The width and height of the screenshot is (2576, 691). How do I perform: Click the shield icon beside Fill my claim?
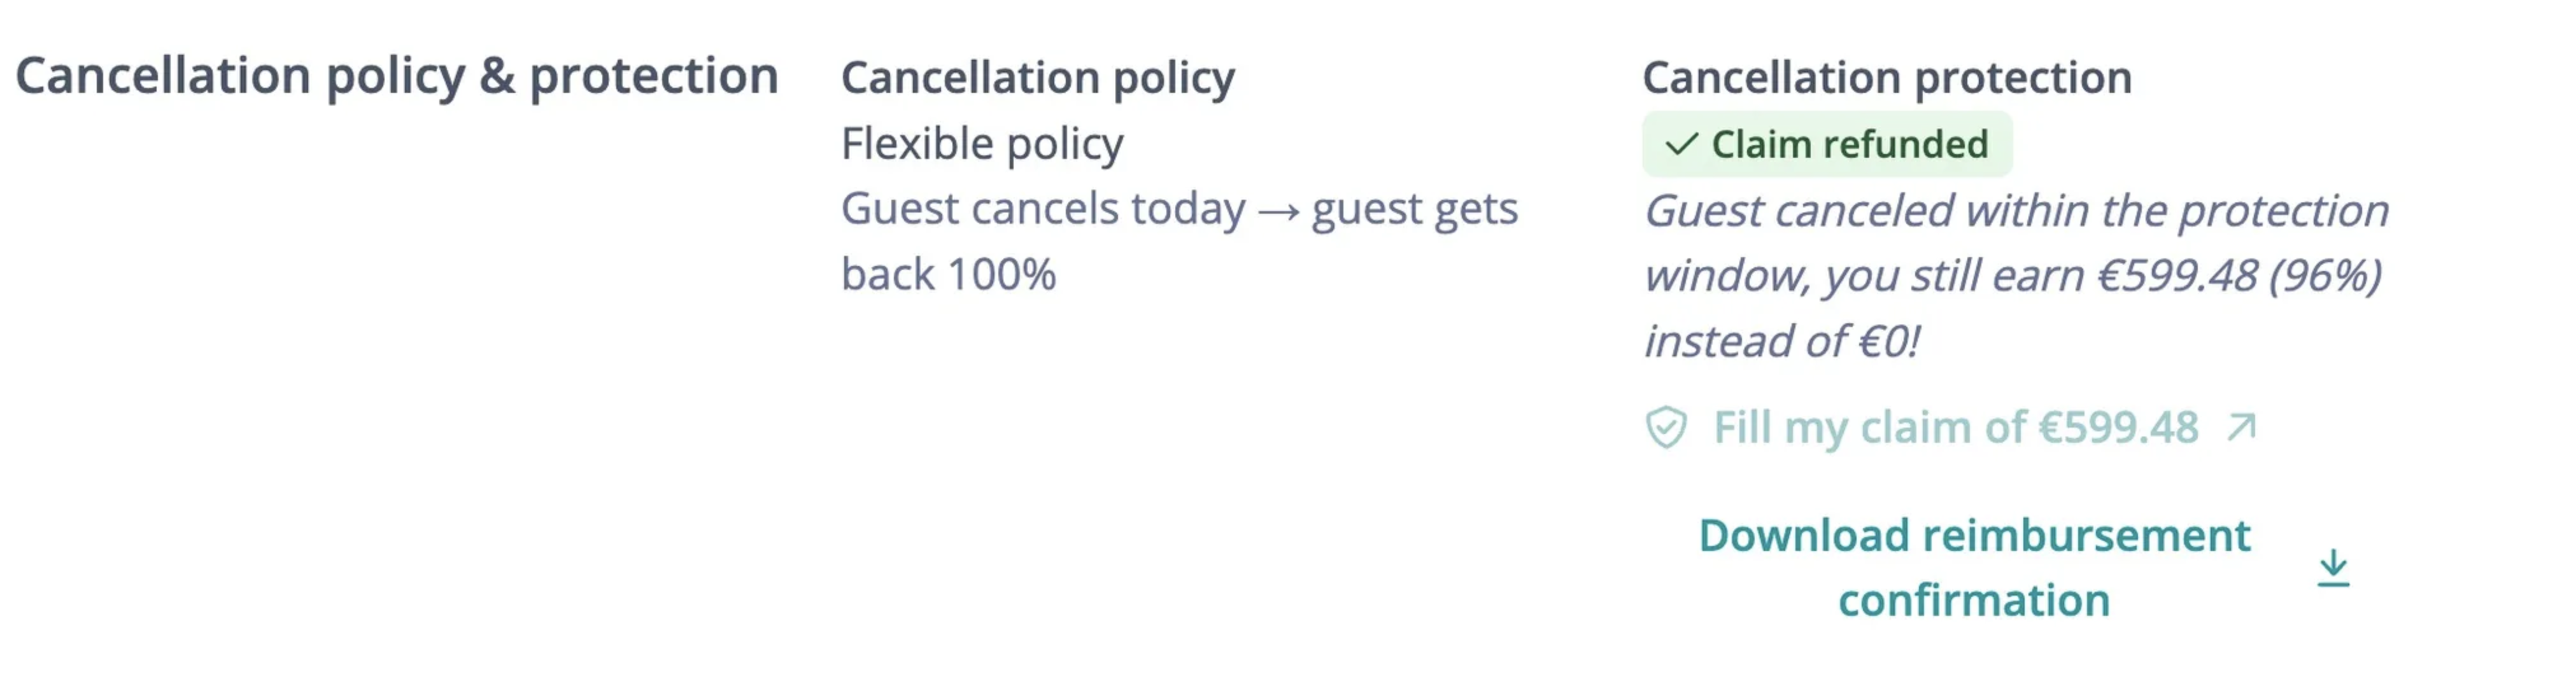1666,428
